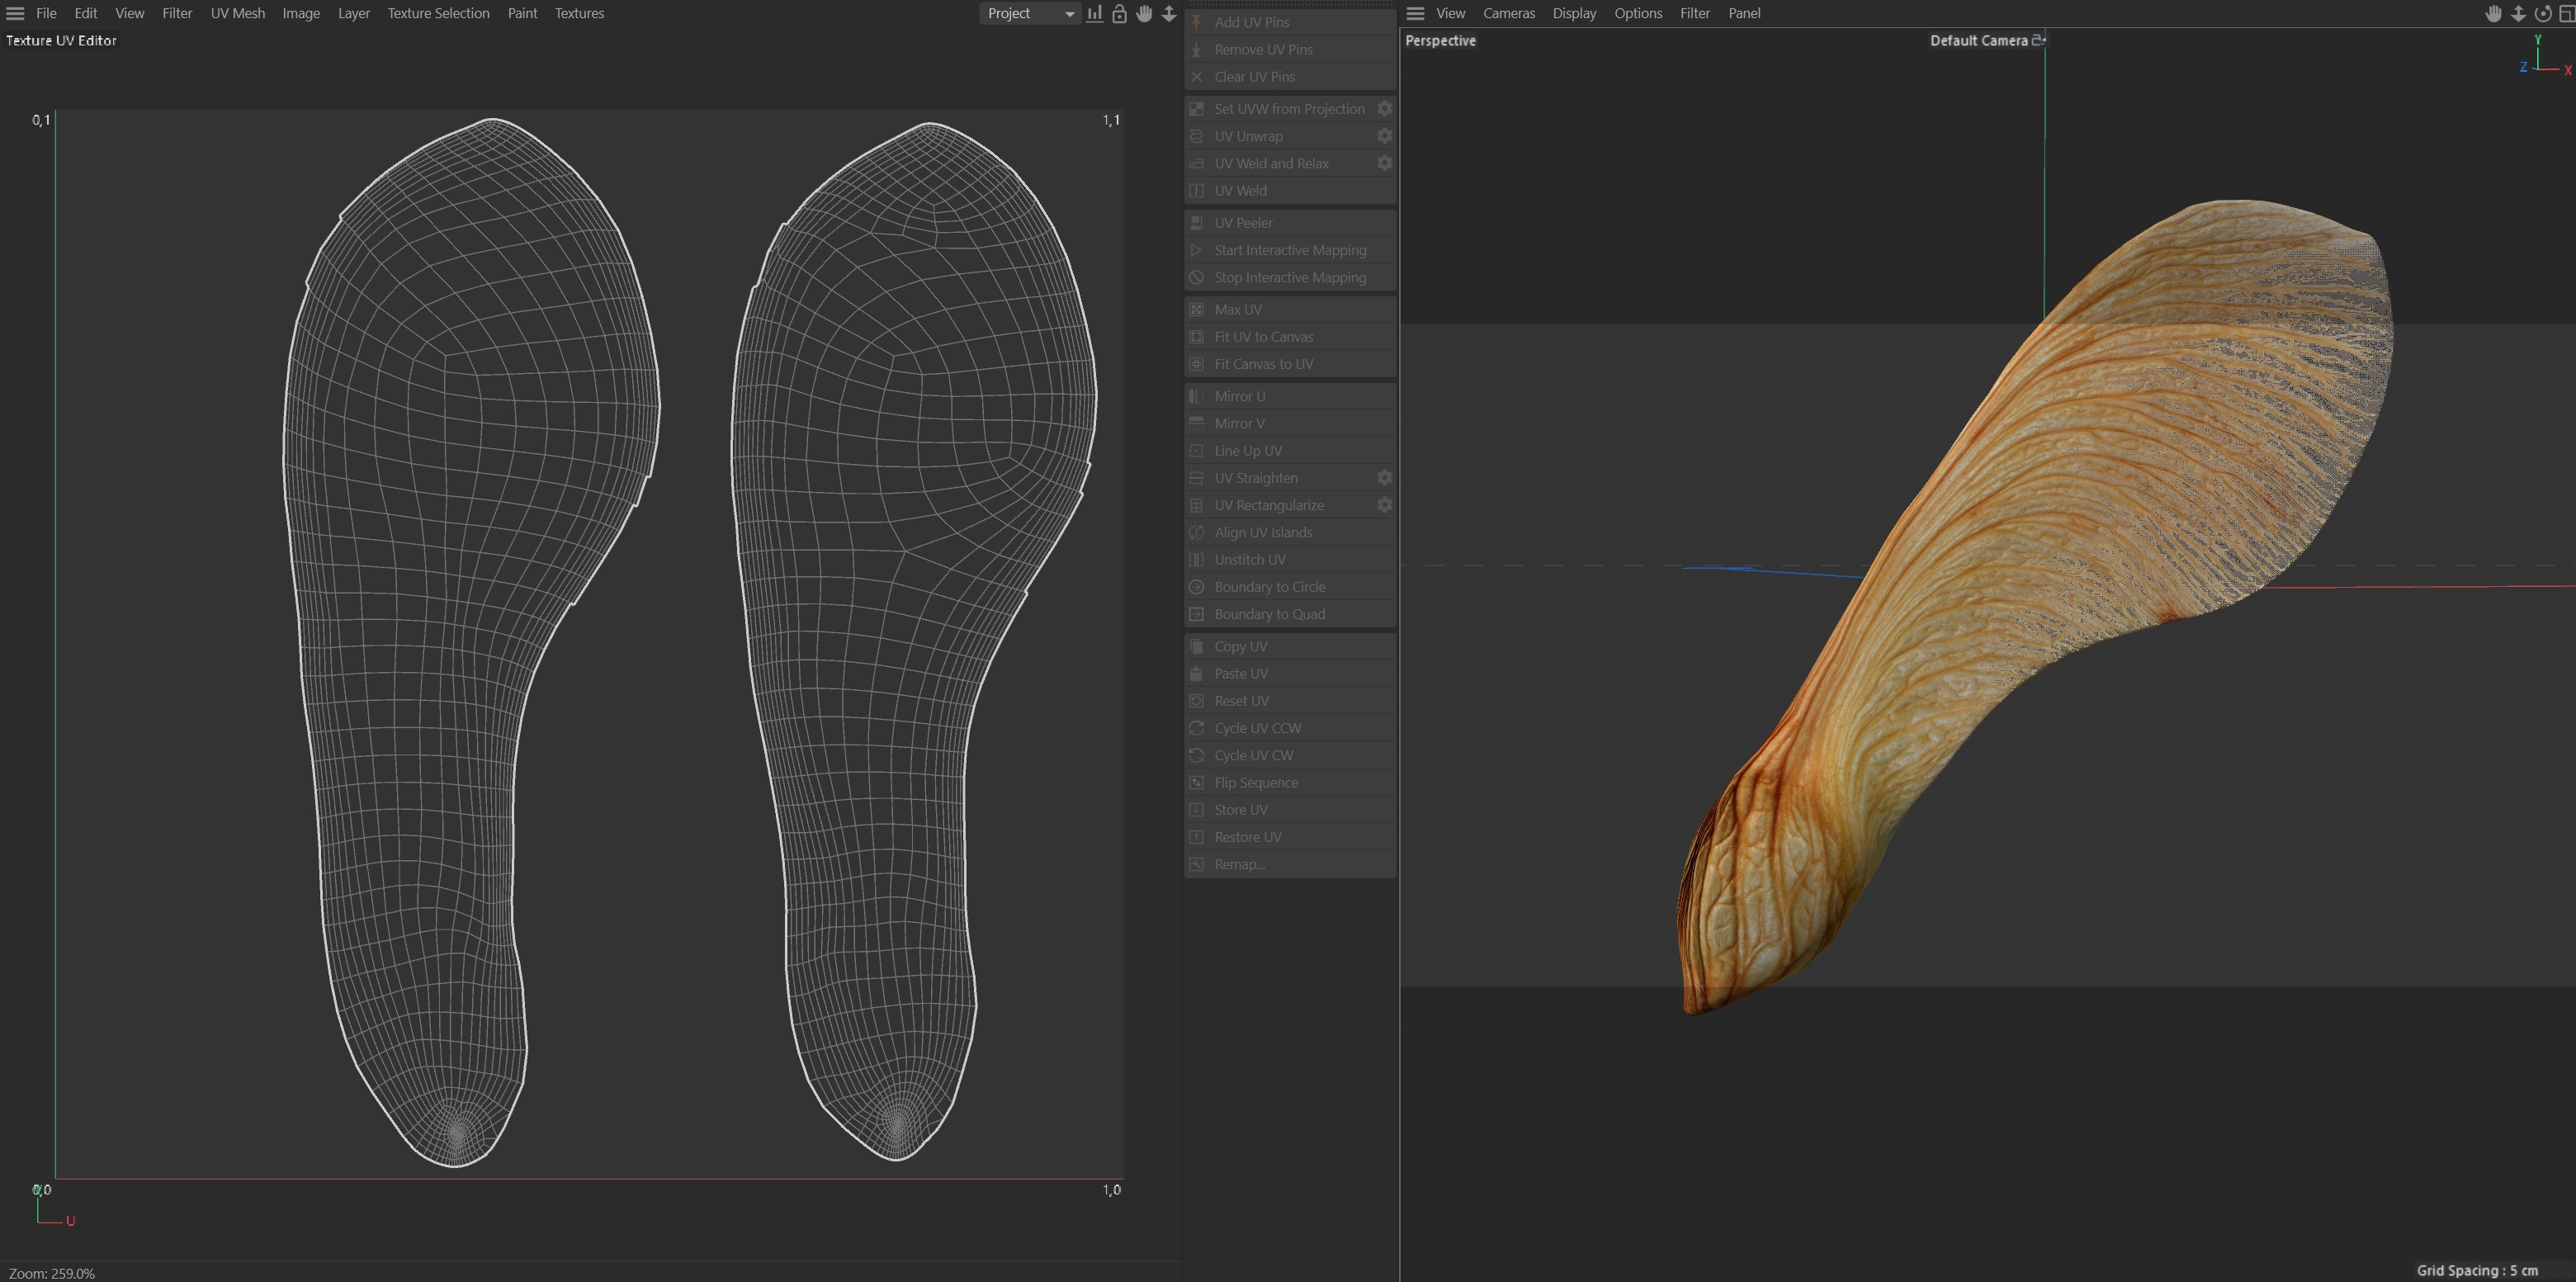Click the viewport dolly zoom arrows icon

(2518, 13)
